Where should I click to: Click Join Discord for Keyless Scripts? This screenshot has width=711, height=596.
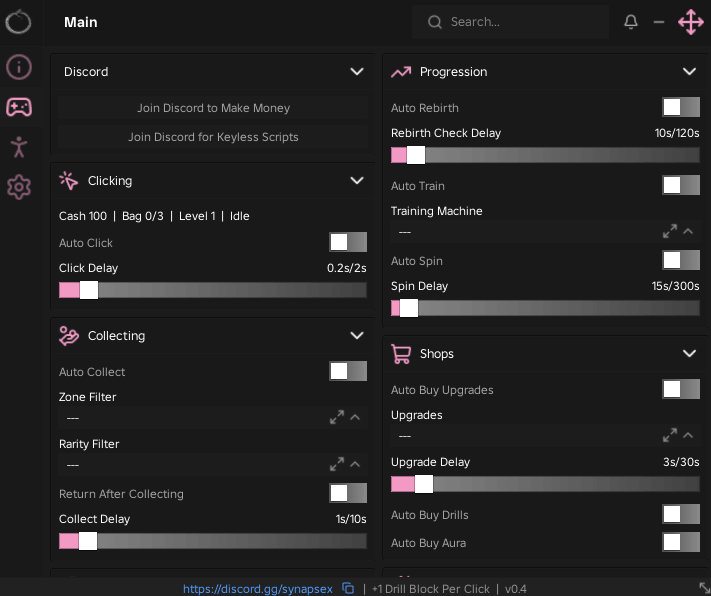coord(213,137)
